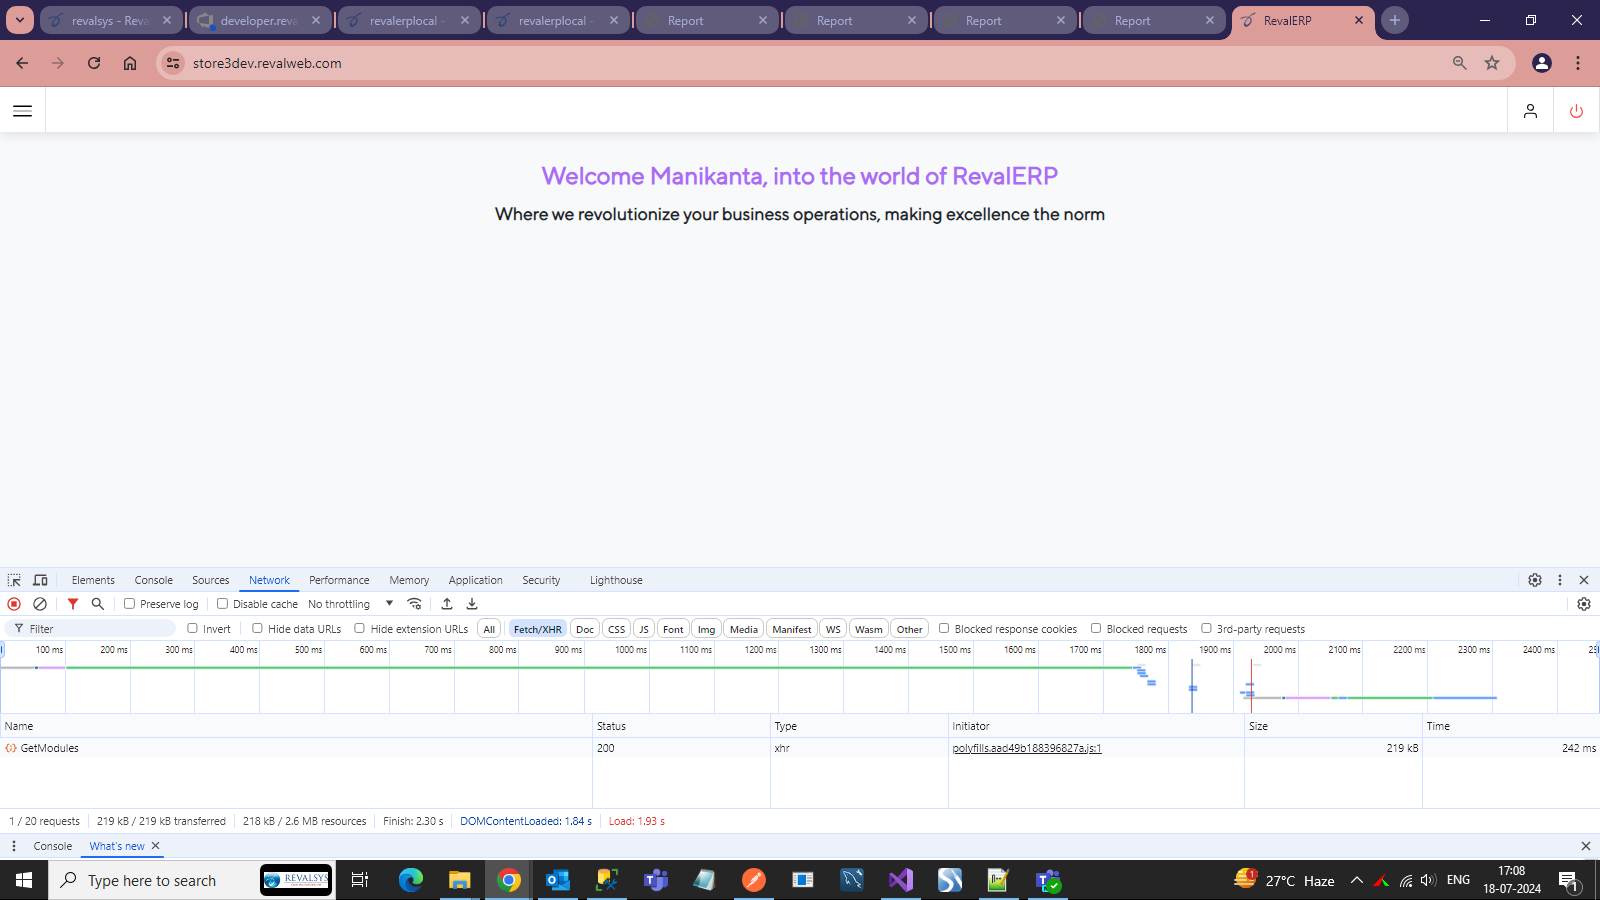Image resolution: width=1600 pixels, height=900 pixels.
Task: Toggle the network filter funnel icon
Action: [x=73, y=604]
